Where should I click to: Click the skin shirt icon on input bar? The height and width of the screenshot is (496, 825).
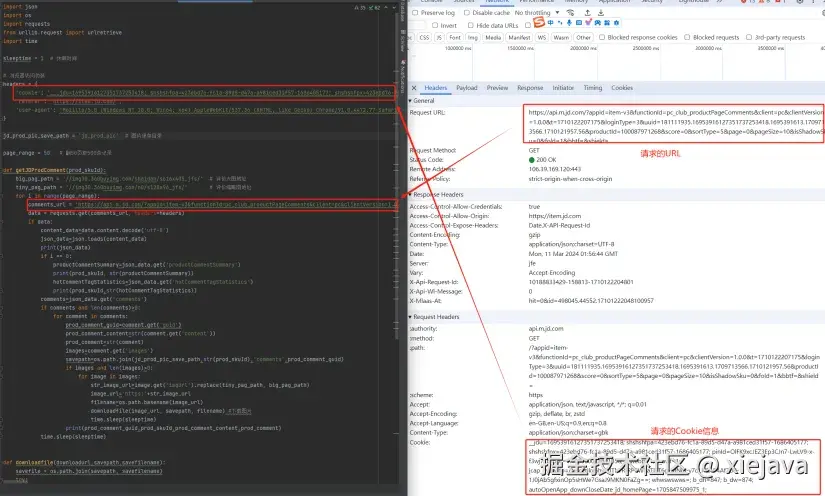click(588, 23)
